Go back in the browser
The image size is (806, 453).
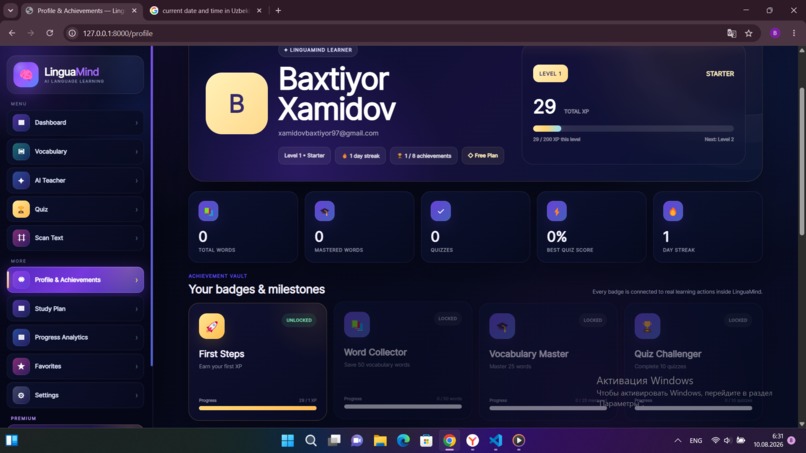pos(12,33)
